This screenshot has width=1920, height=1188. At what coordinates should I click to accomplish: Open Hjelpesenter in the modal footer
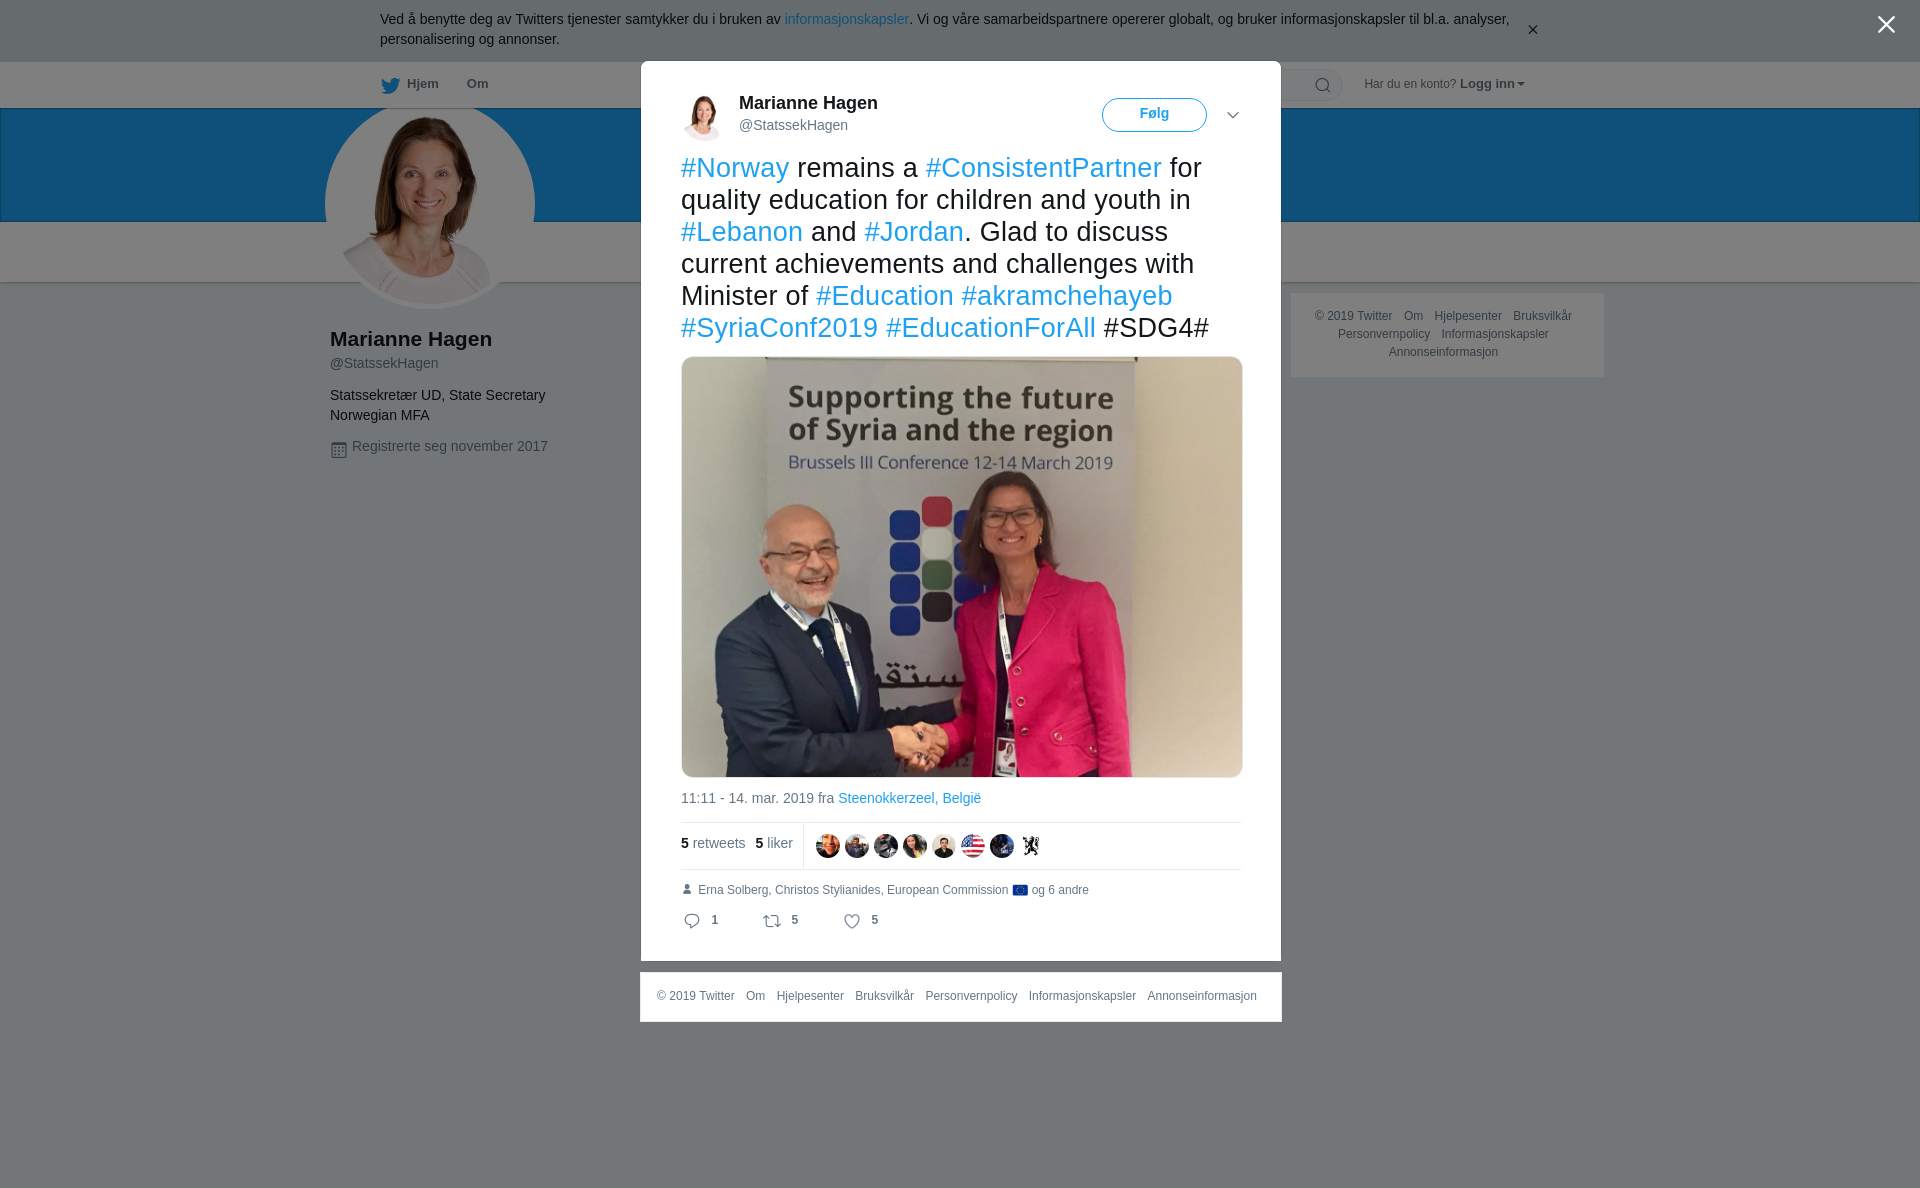click(810, 996)
